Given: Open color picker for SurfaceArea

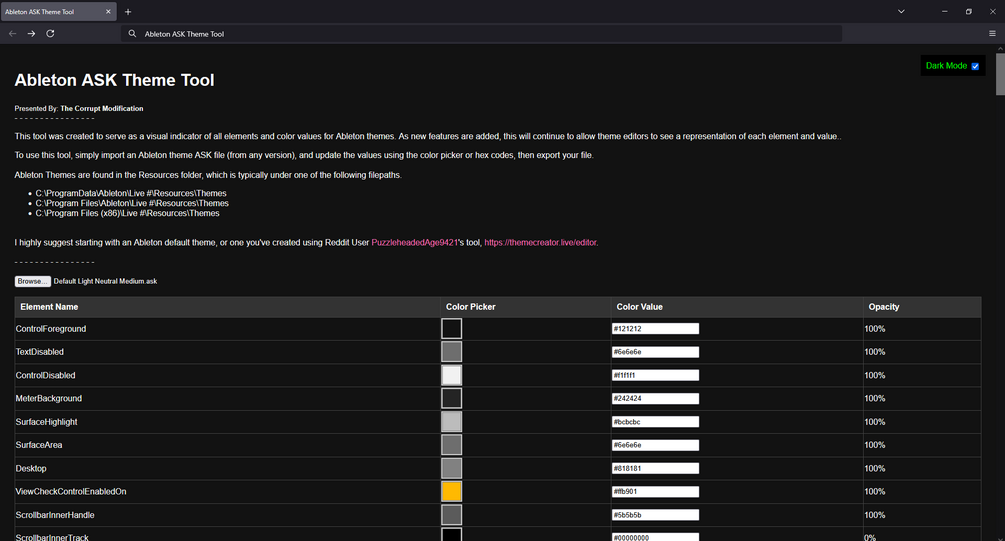Looking at the screenshot, I should [x=451, y=445].
